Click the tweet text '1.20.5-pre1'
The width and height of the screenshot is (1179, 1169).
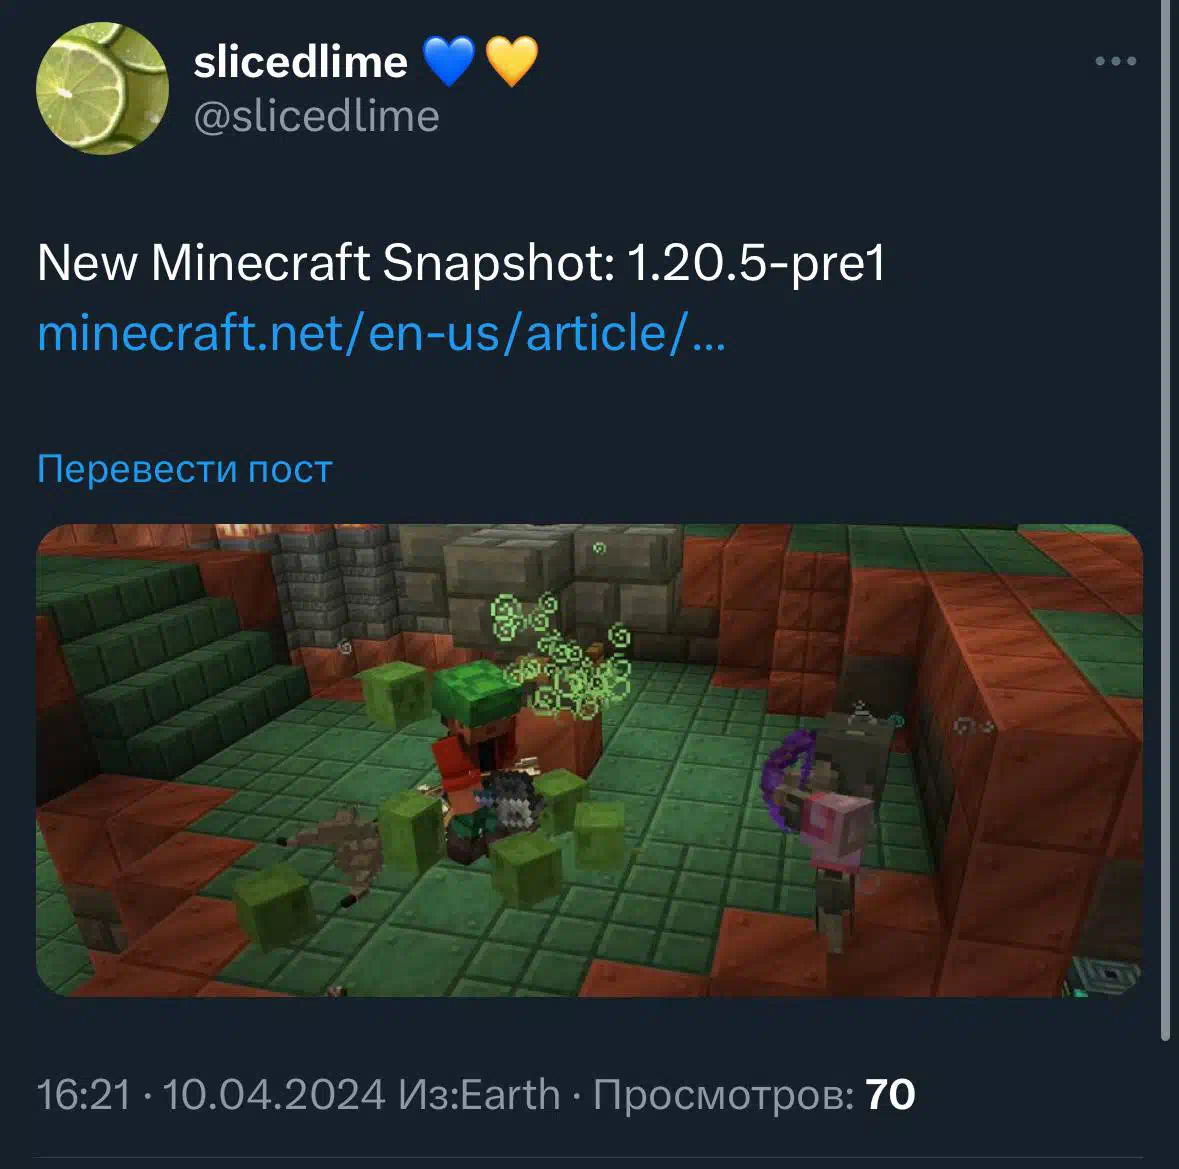click(756, 263)
